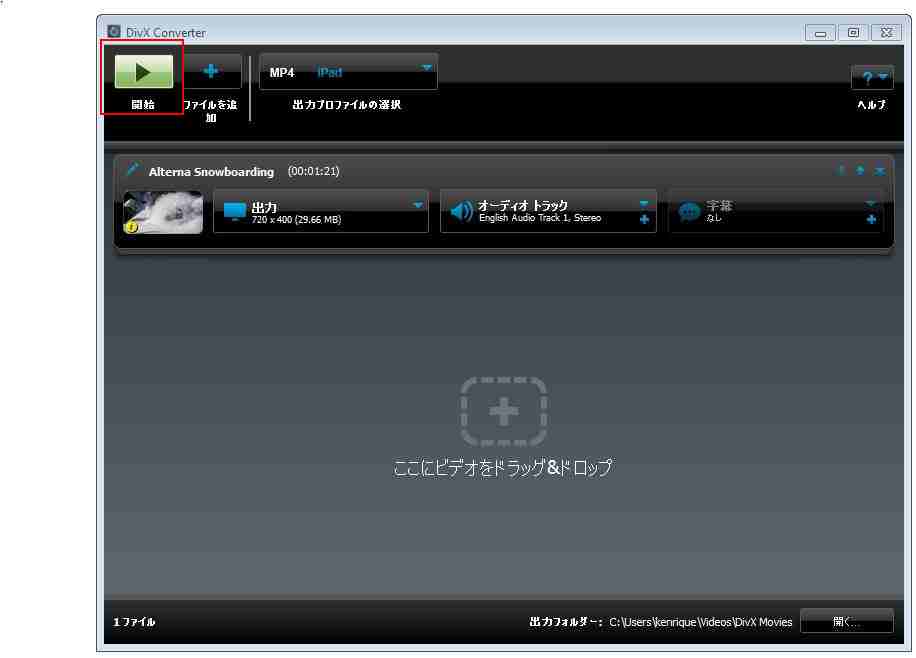Click the dashed drag-and-drop plus area
The image size is (916, 658).
click(504, 411)
